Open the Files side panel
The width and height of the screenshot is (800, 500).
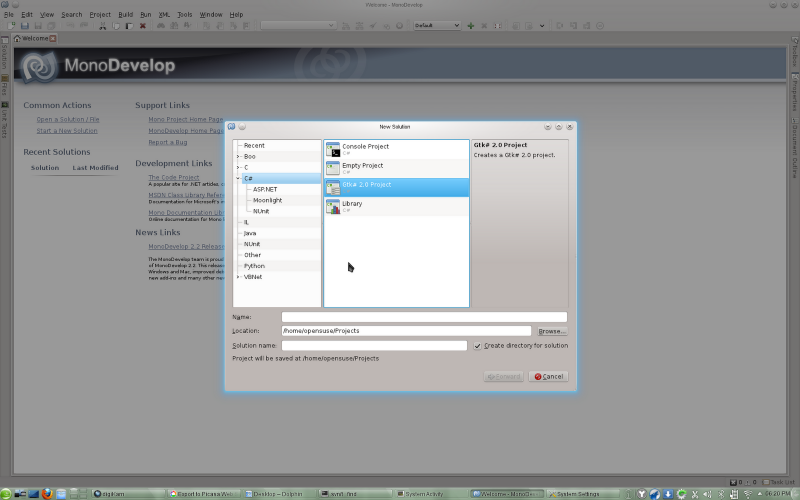pos(4,85)
